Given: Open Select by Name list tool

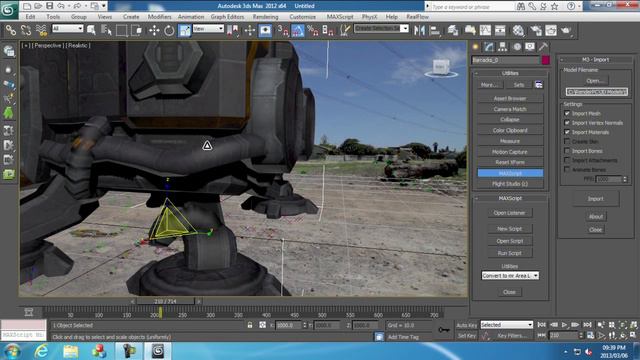Looking at the screenshot, I should [x=106, y=30].
